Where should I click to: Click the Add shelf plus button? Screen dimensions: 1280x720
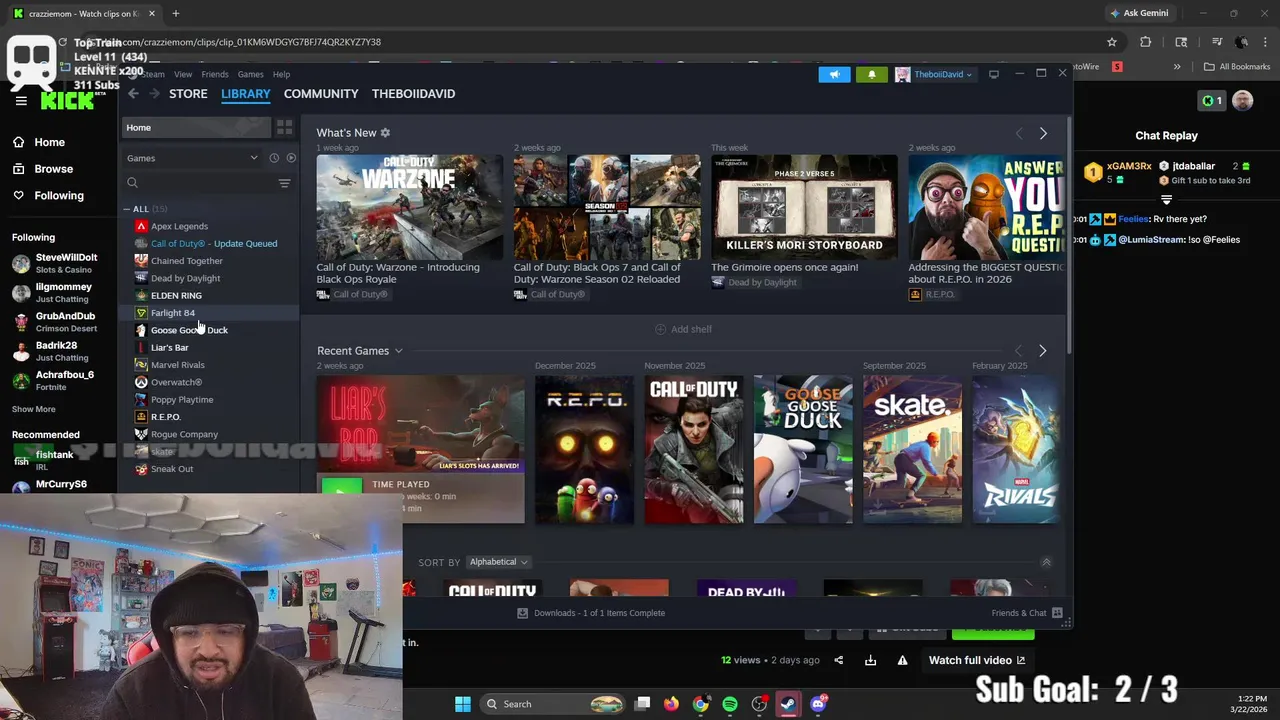pos(683,329)
